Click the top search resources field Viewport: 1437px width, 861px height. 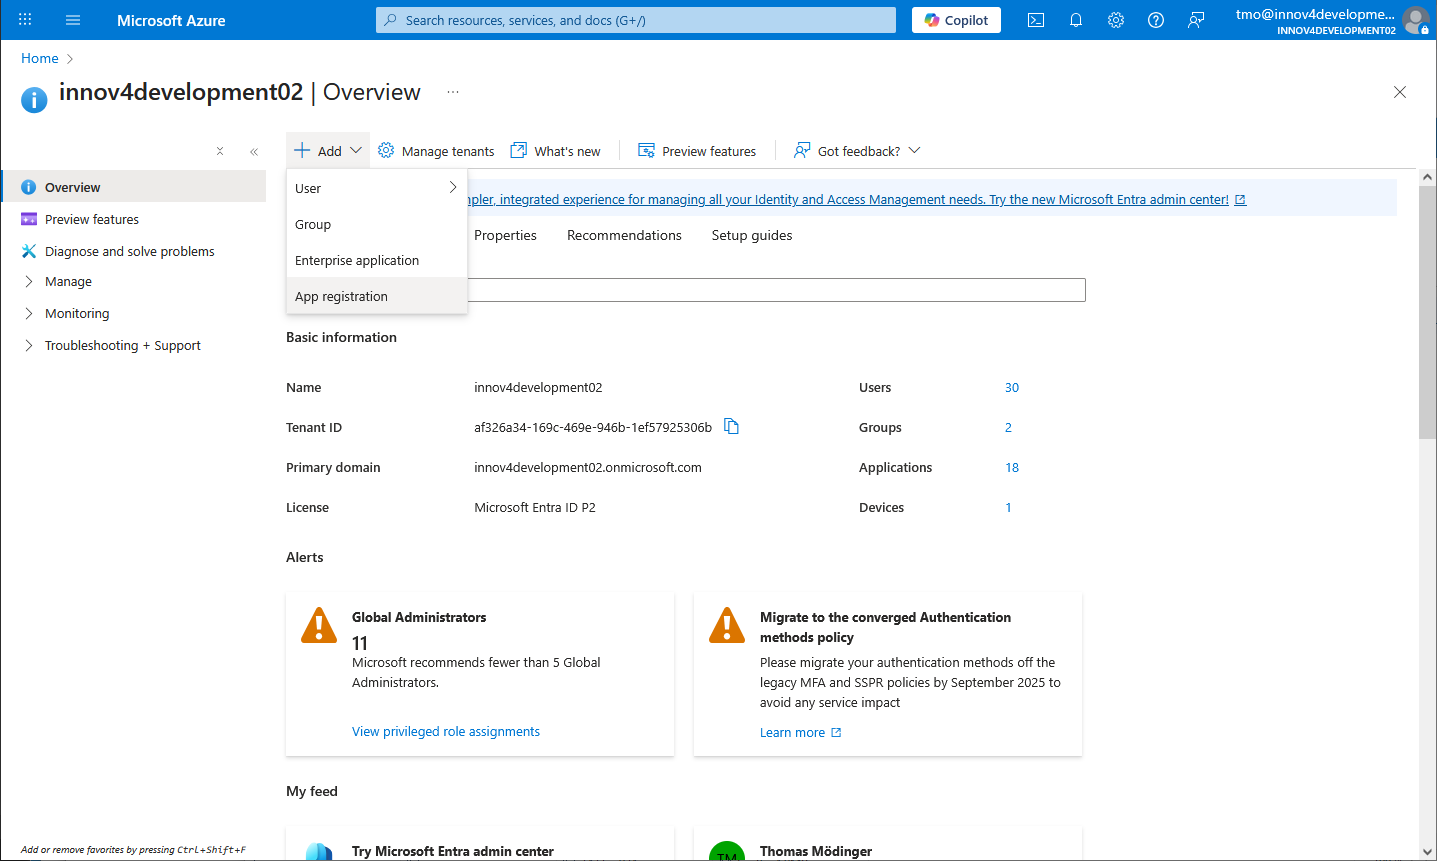point(636,20)
